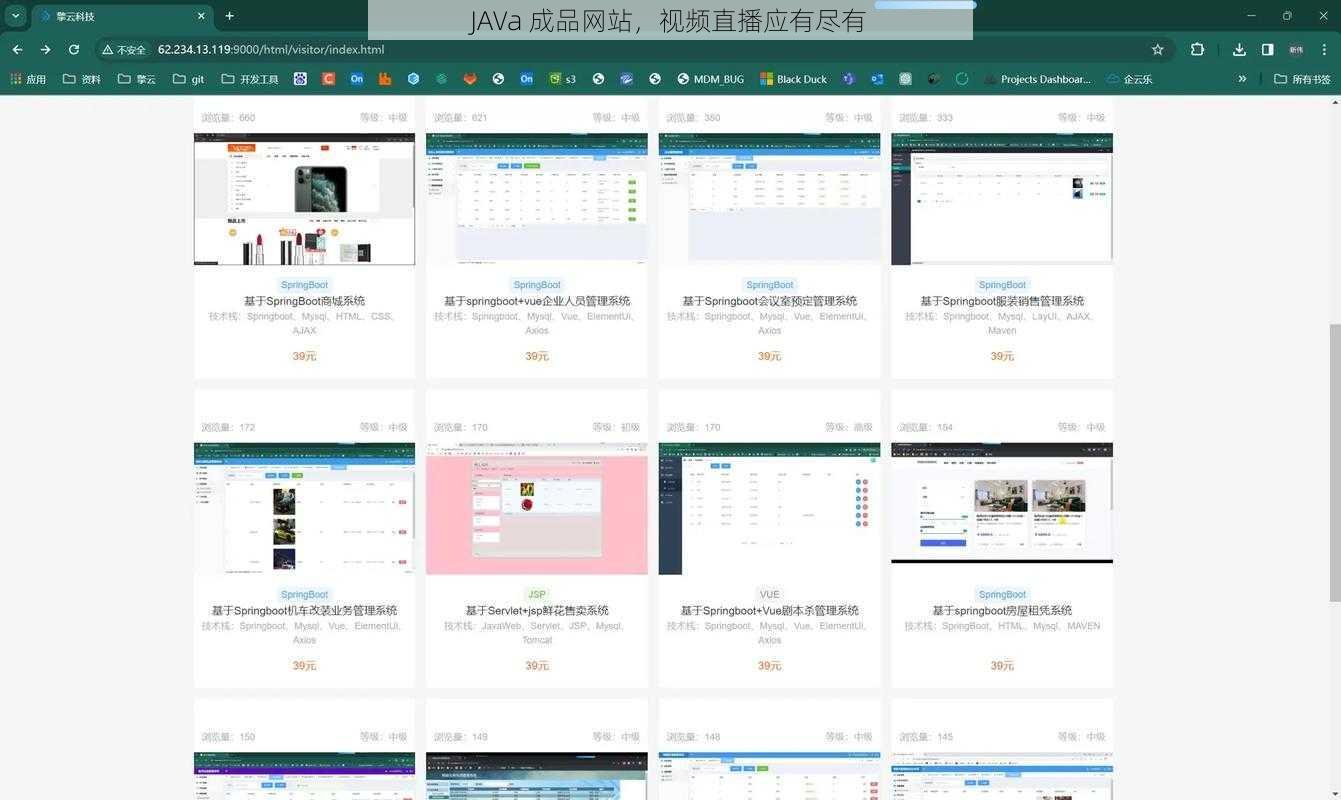Open the git bookmark folder
The height and width of the screenshot is (800, 1341).
[188, 79]
